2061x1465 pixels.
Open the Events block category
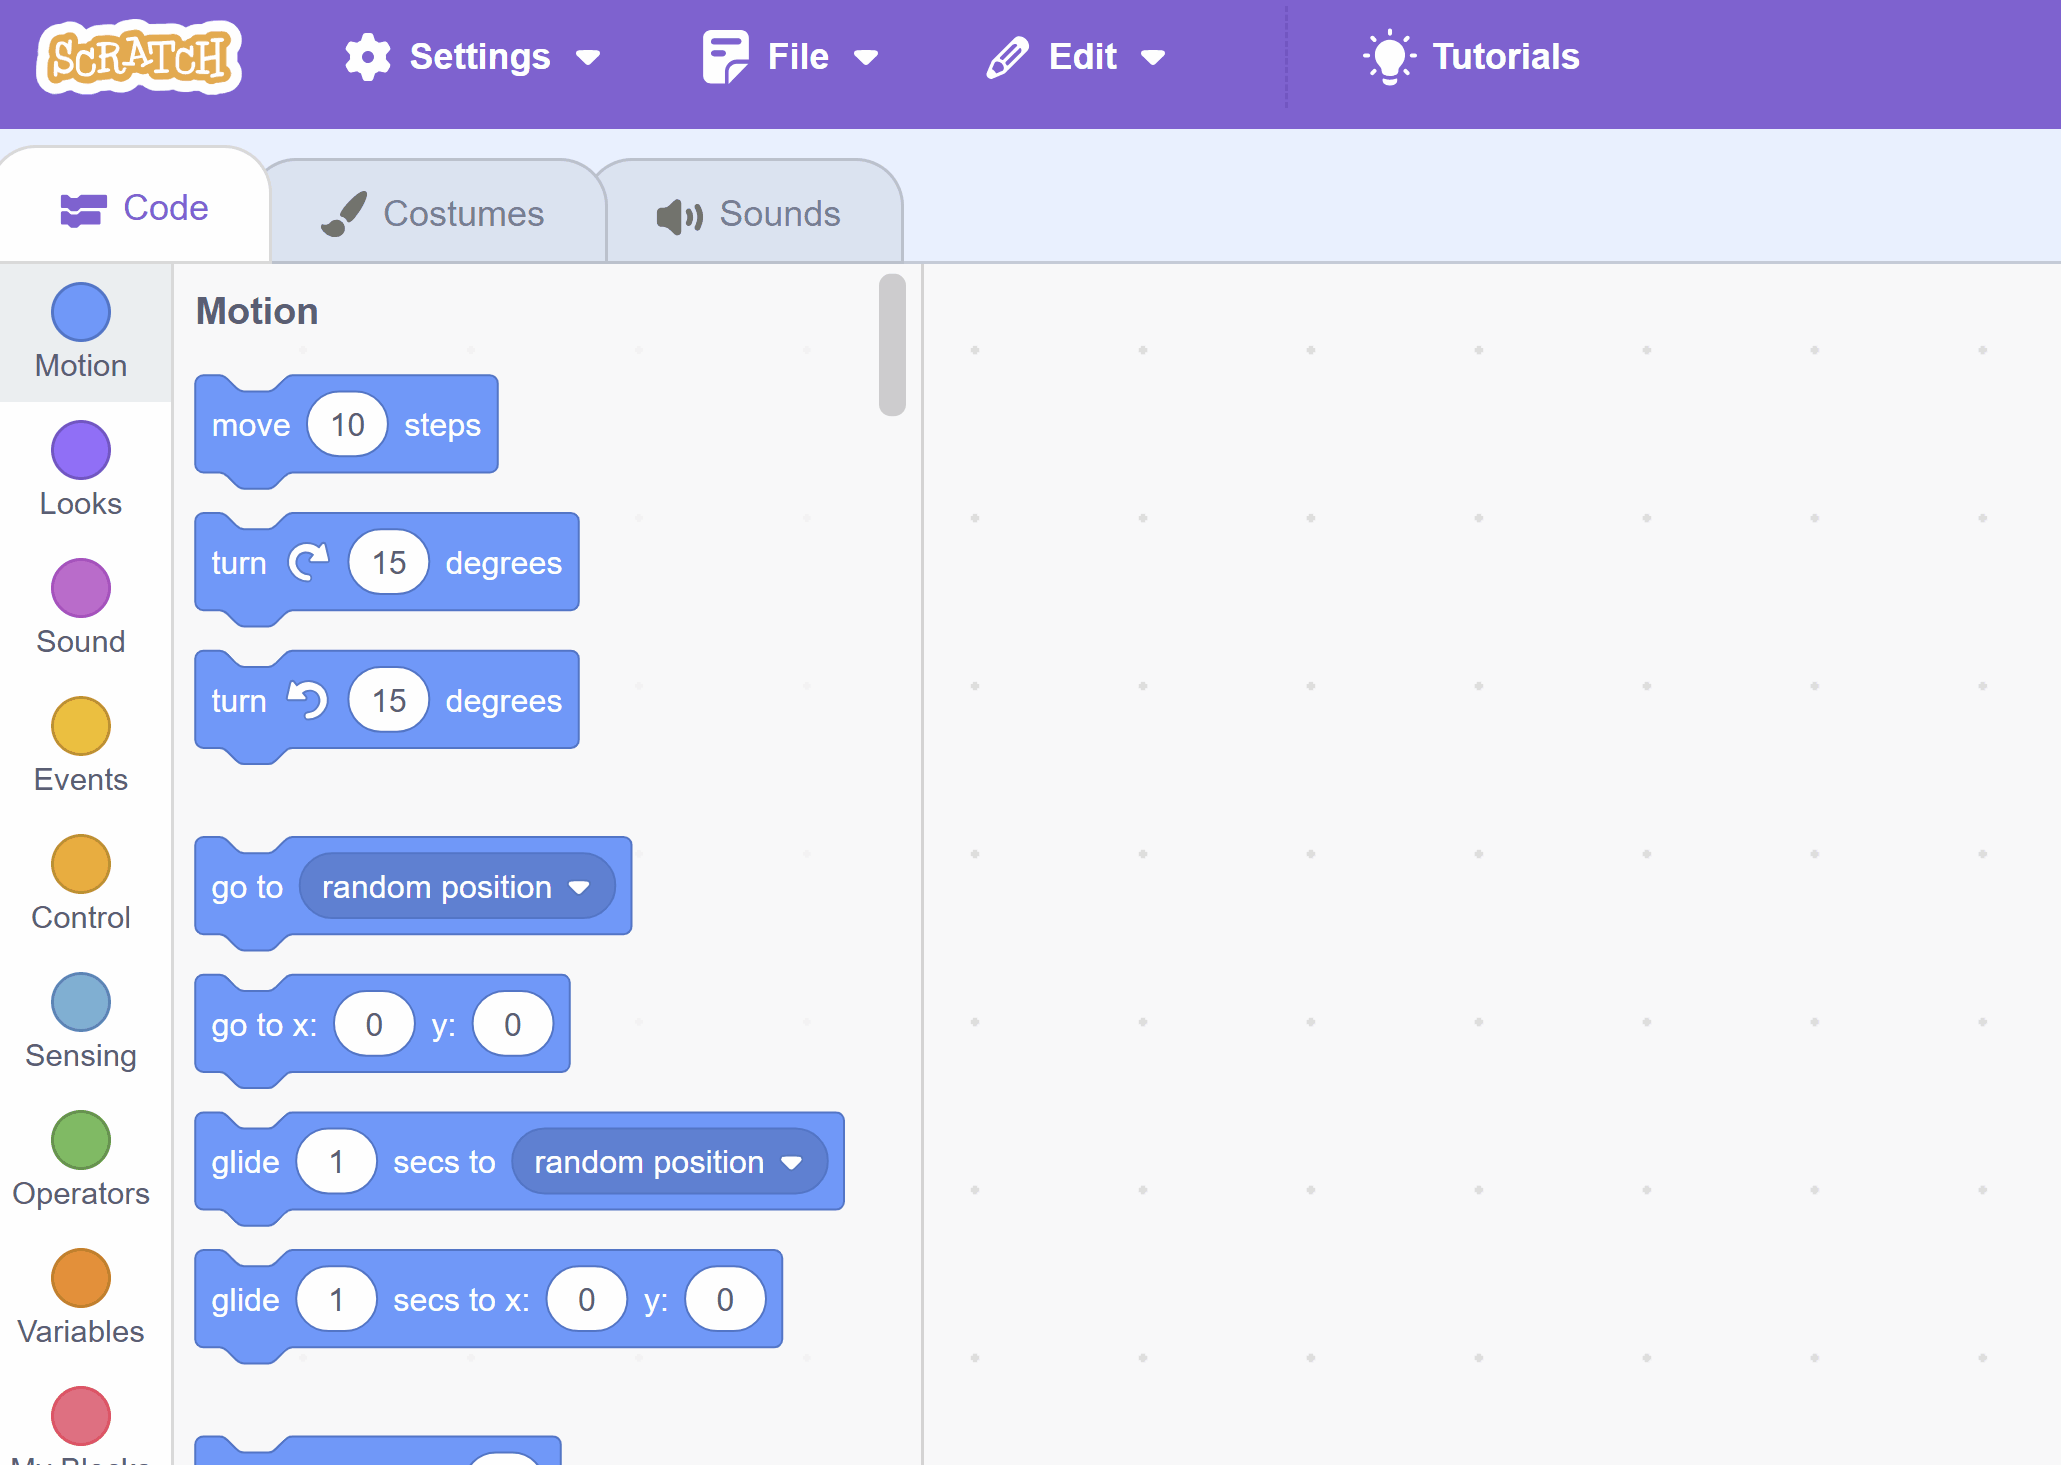(x=80, y=745)
